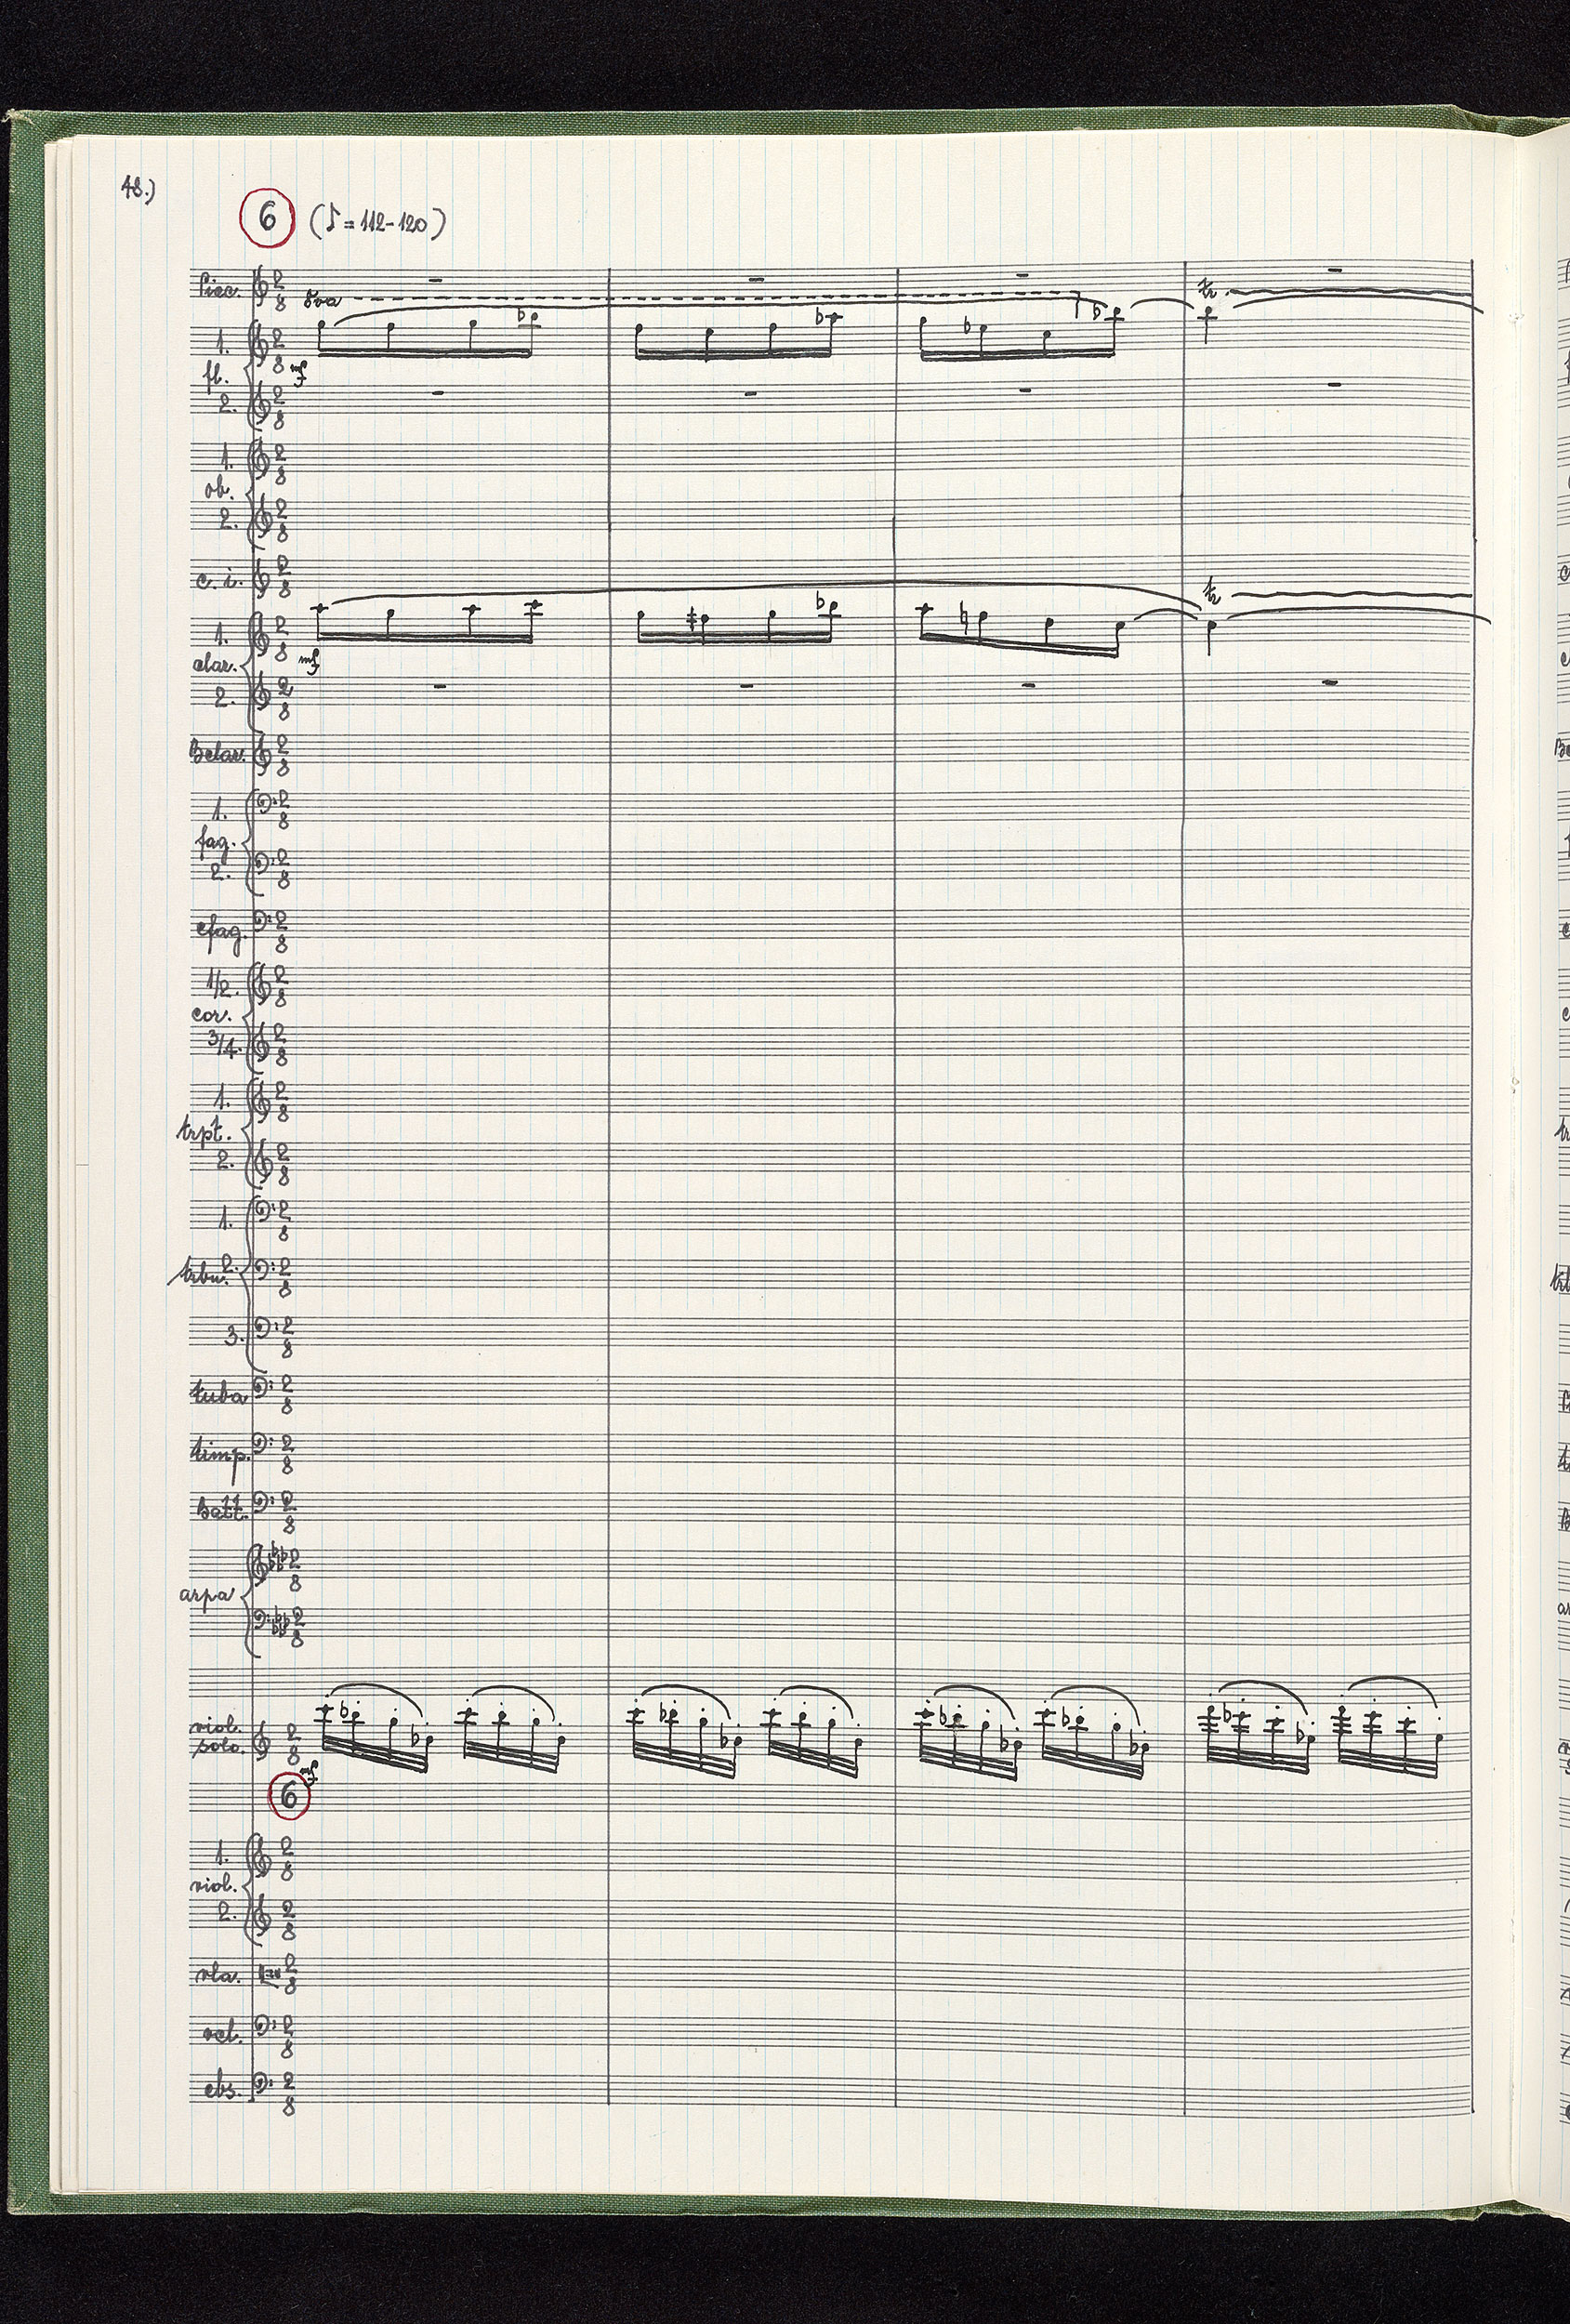Click the cfag. instrument label
The height and width of the screenshot is (2324, 1570).
coord(219,931)
